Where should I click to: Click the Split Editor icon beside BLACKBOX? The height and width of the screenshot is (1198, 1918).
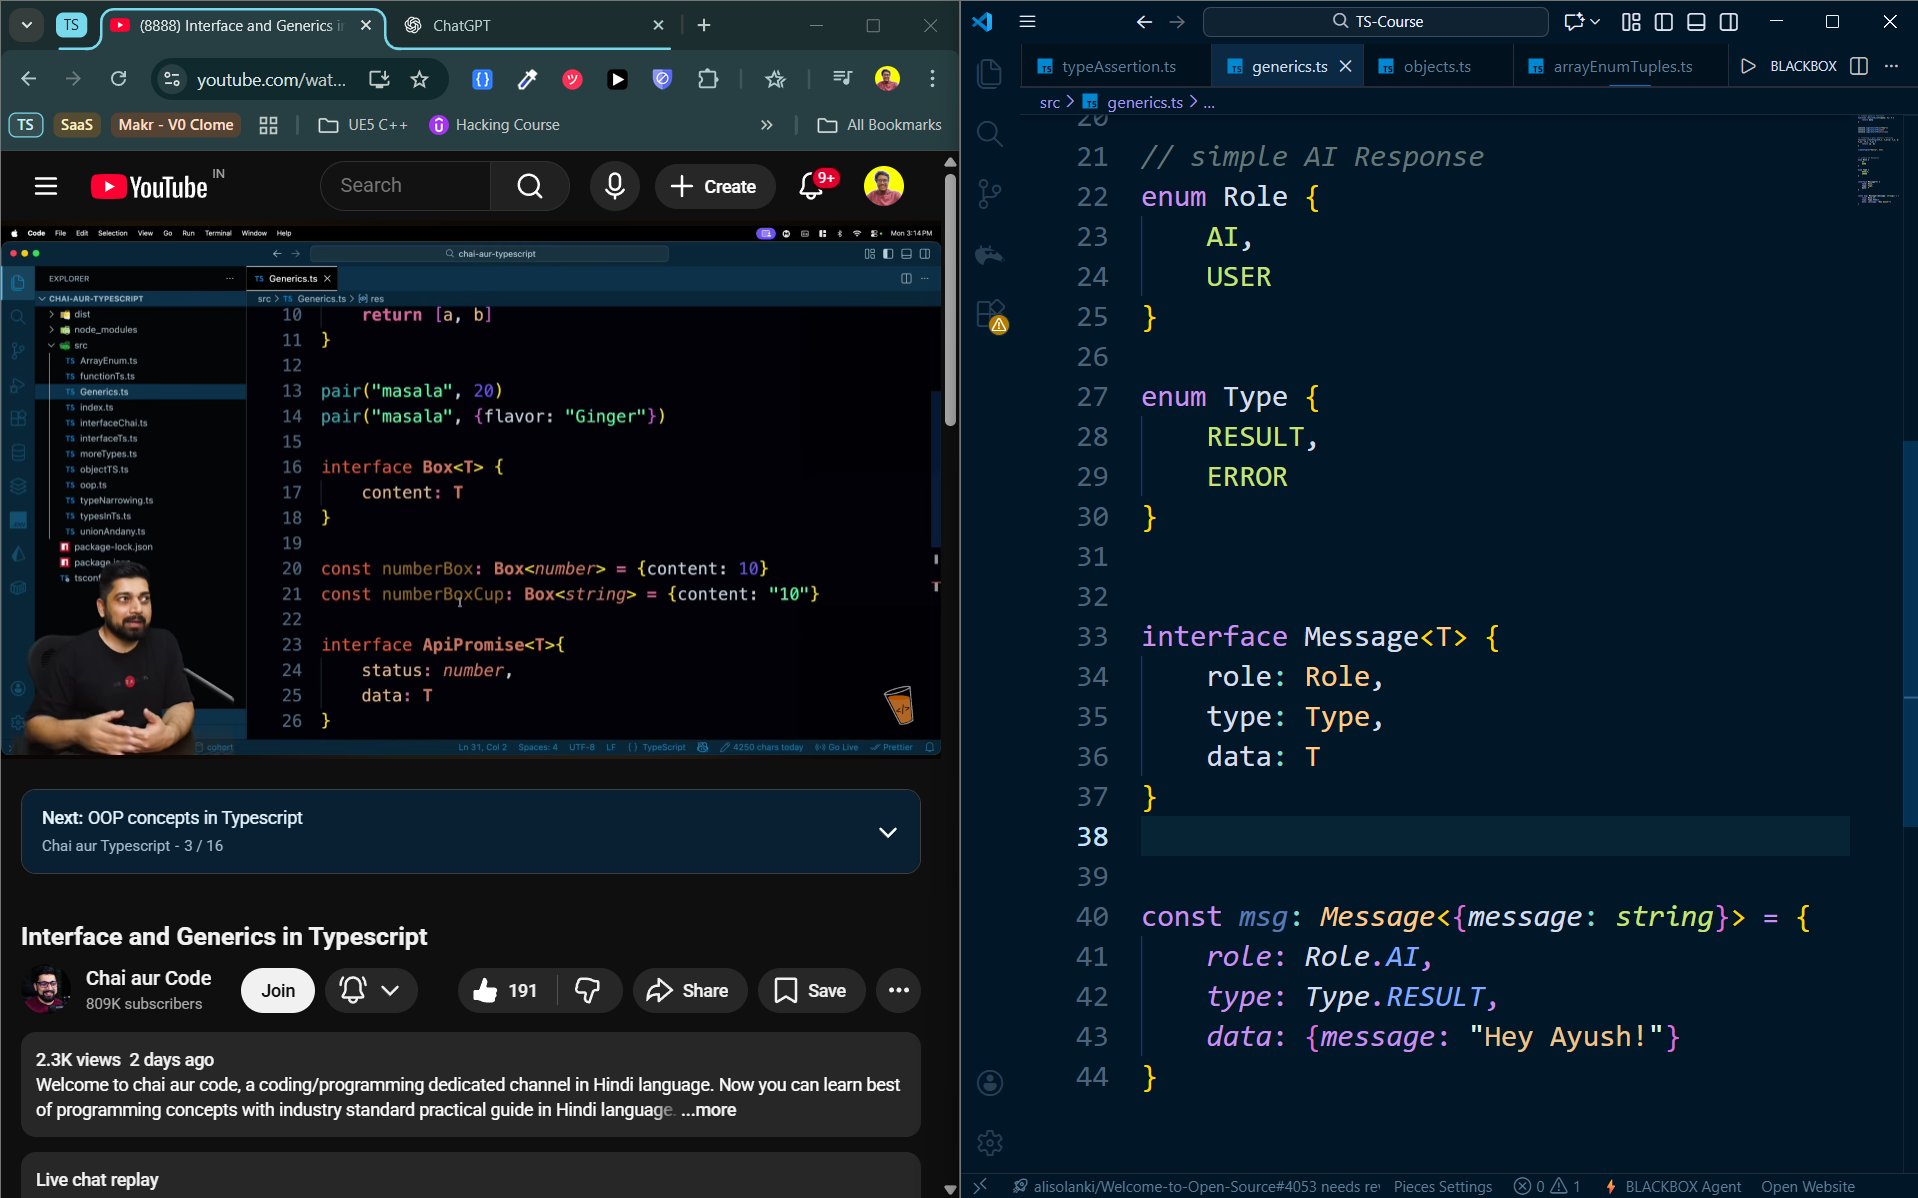tap(1858, 65)
